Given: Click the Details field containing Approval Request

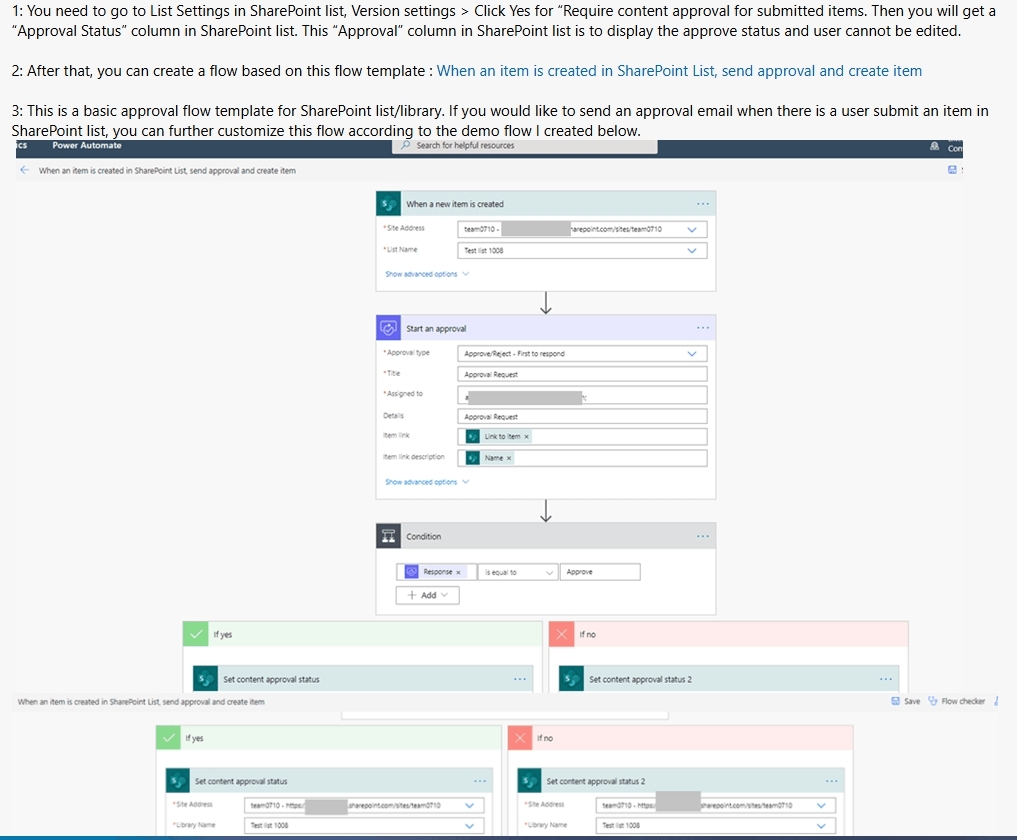Looking at the screenshot, I should point(582,416).
